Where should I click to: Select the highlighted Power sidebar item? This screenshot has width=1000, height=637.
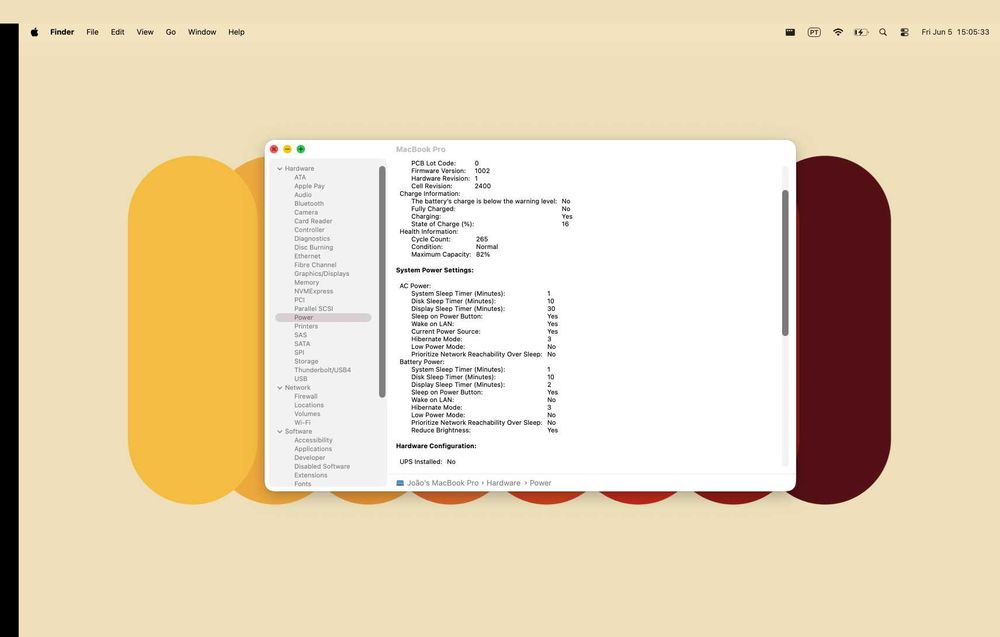[323, 318]
